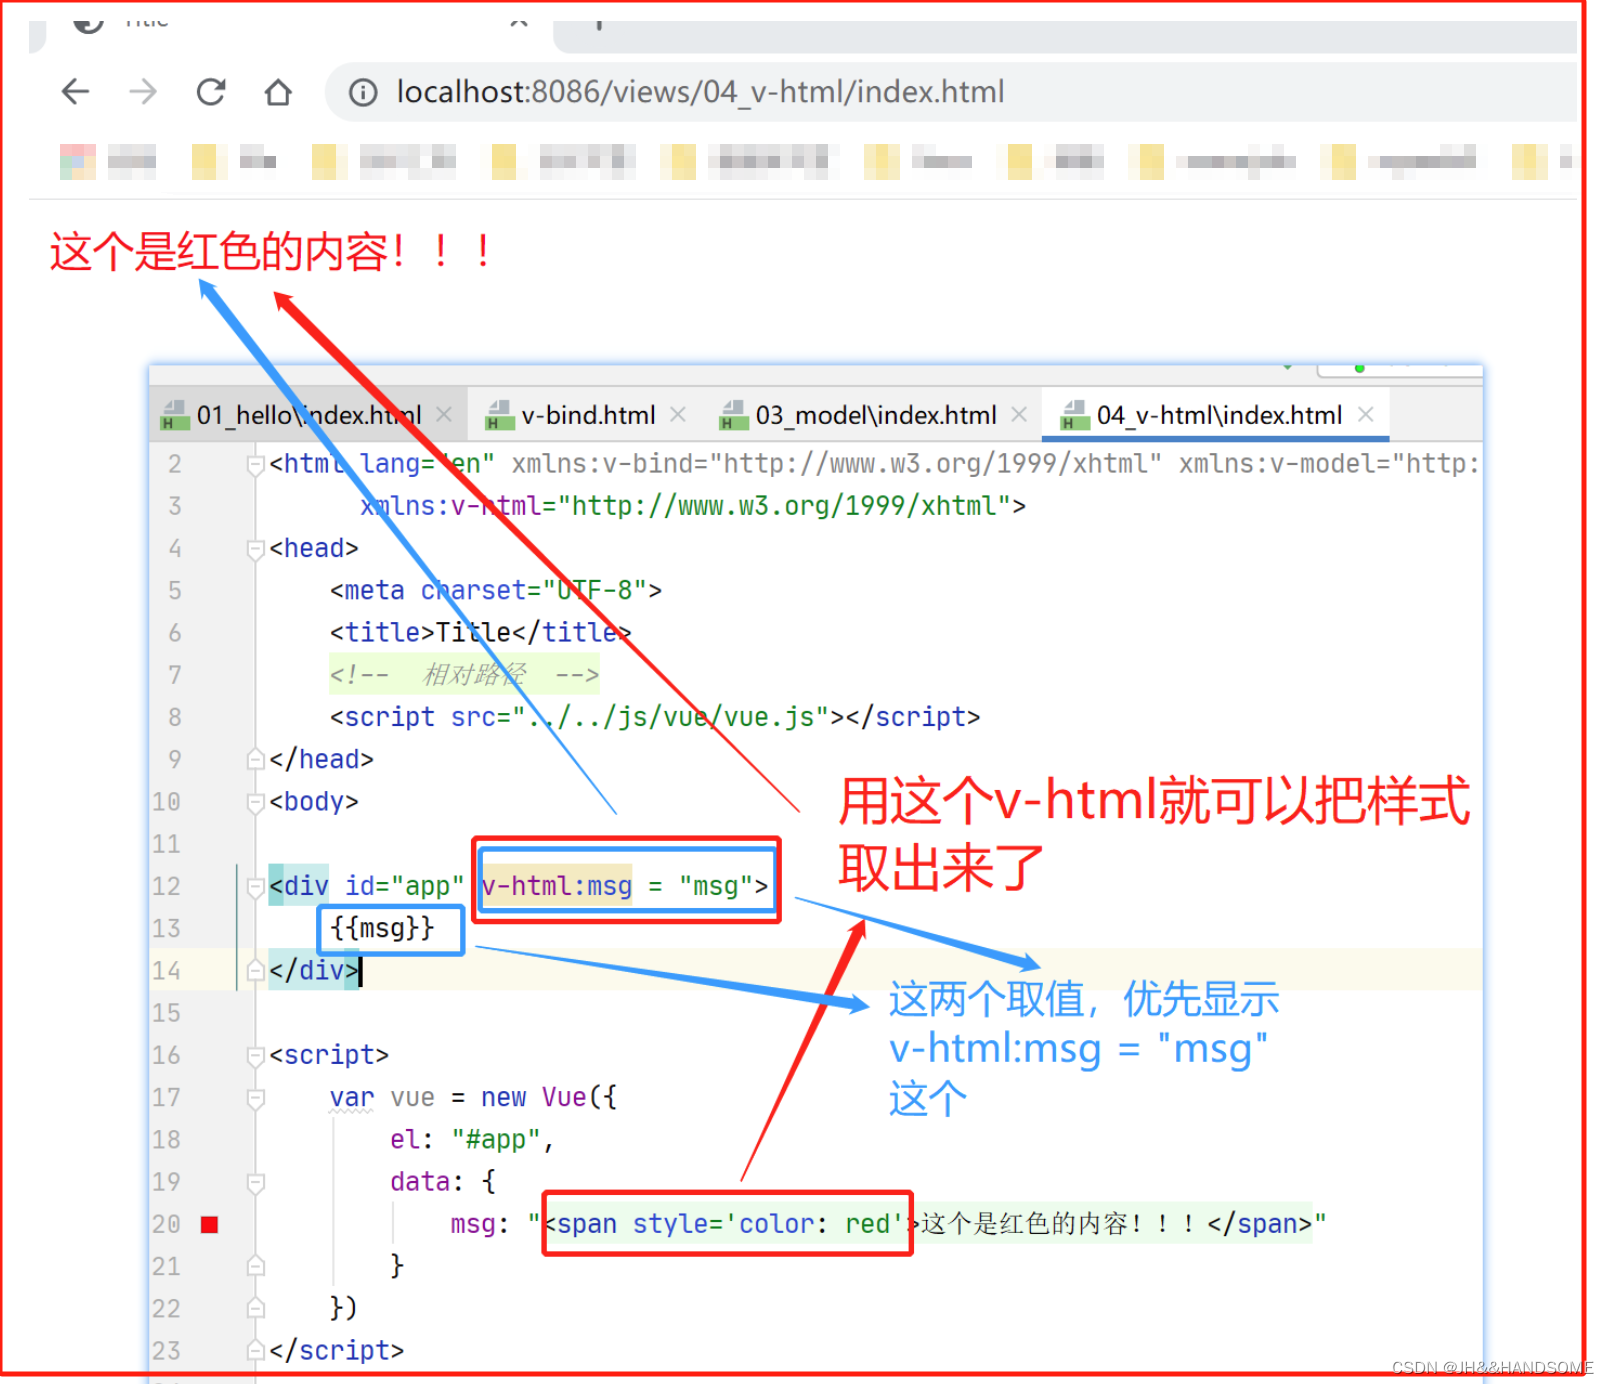
Task: Collapse the script fold marker on line 16
Action: click(x=255, y=1055)
